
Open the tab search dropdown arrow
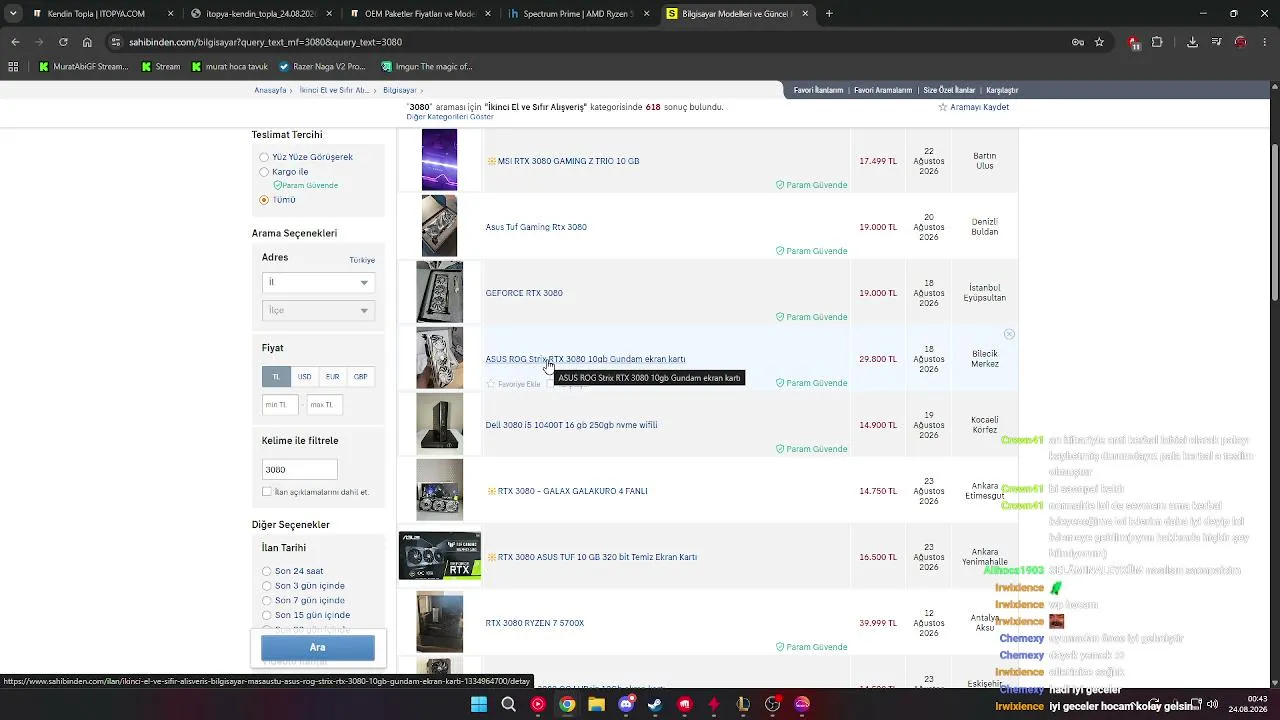(x=13, y=14)
